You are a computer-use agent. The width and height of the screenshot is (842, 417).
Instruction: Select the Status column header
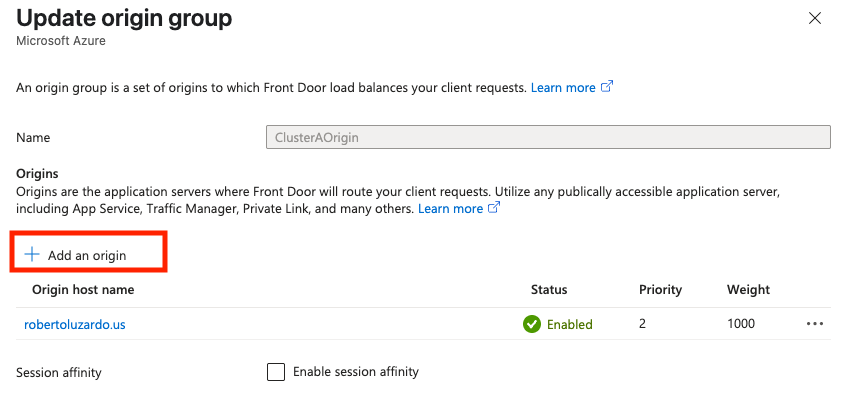pos(549,290)
